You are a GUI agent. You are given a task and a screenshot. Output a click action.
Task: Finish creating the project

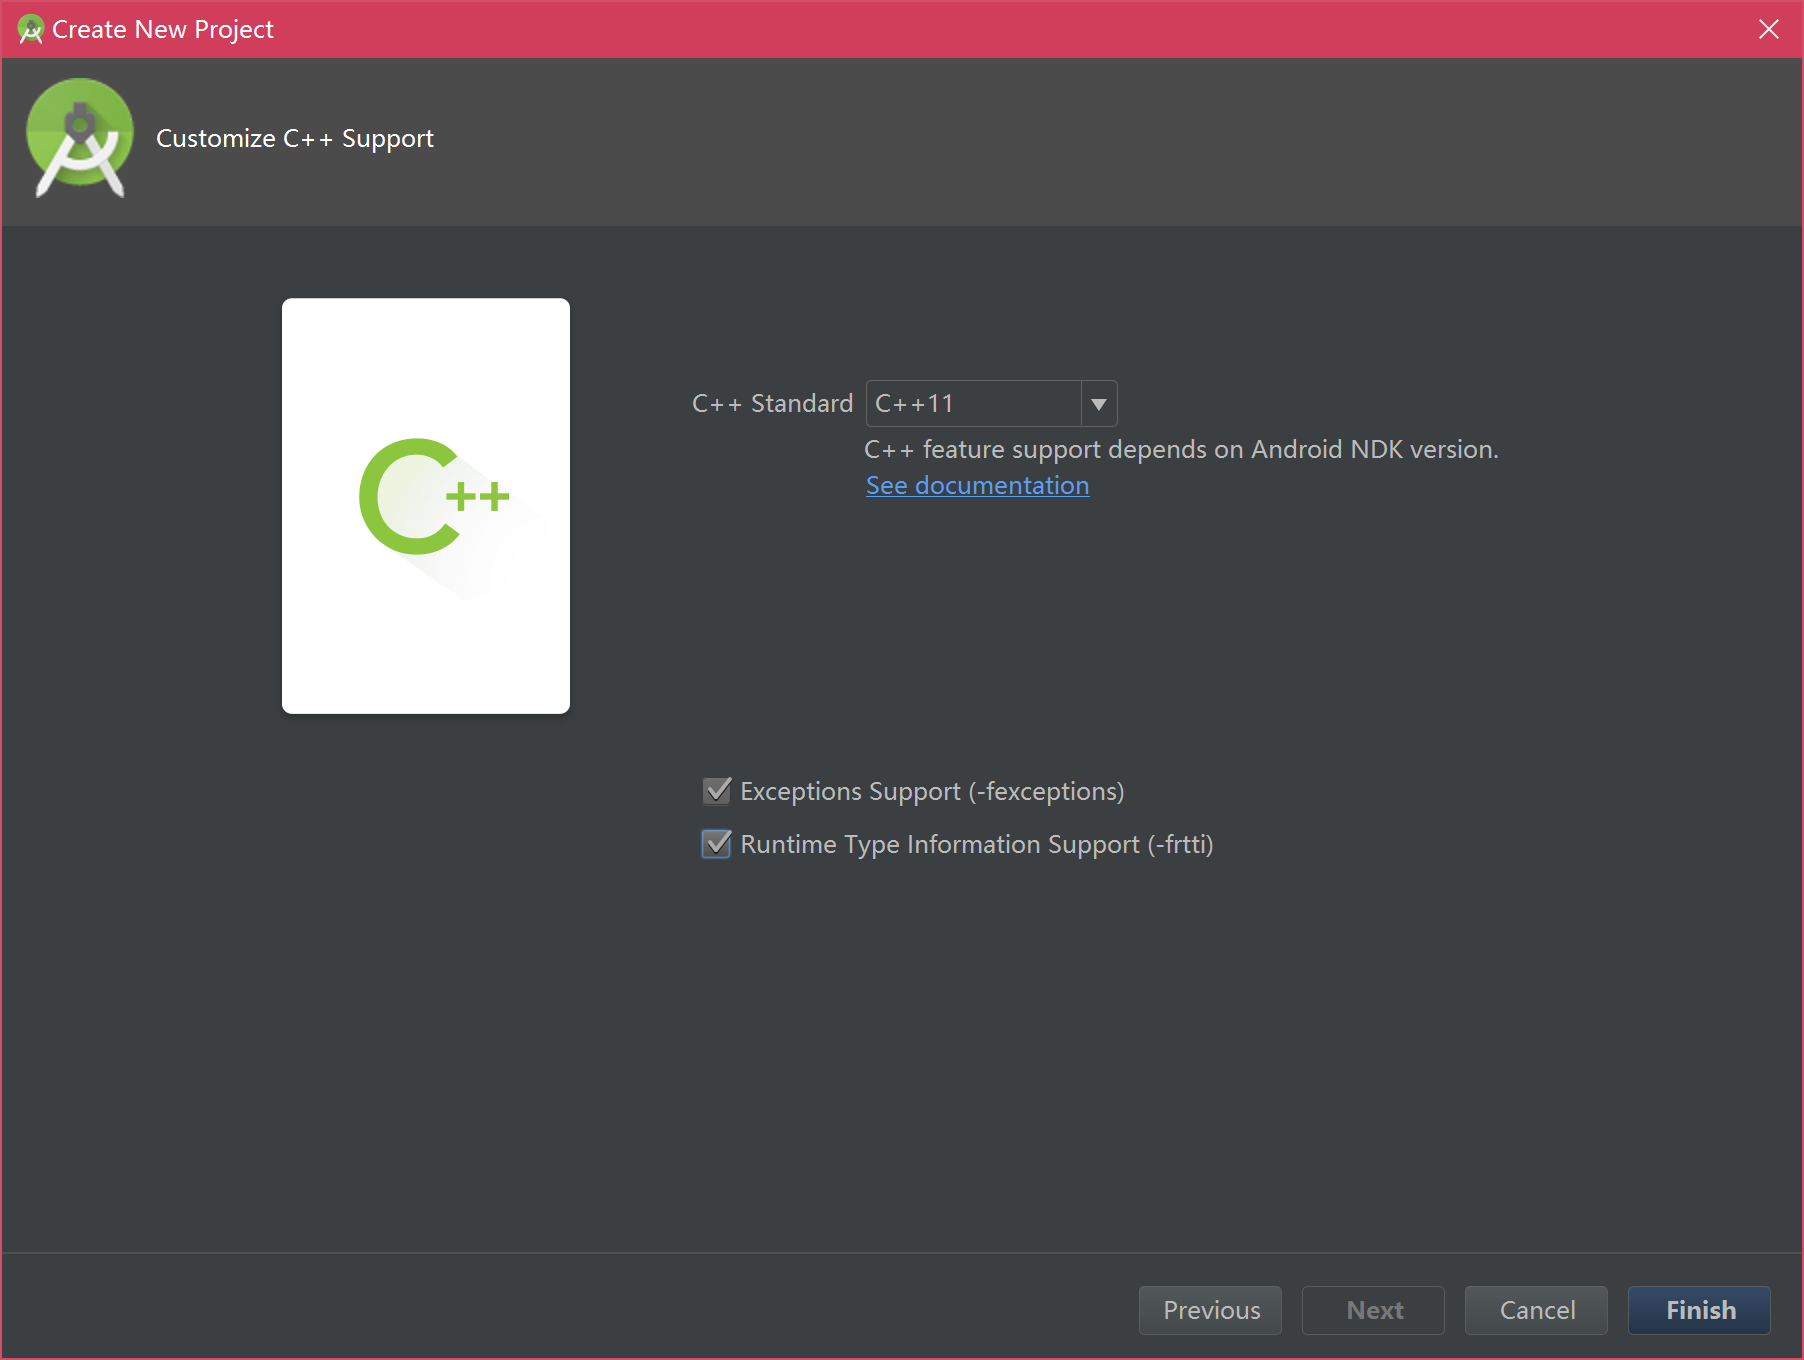pyautogui.click(x=1699, y=1310)
